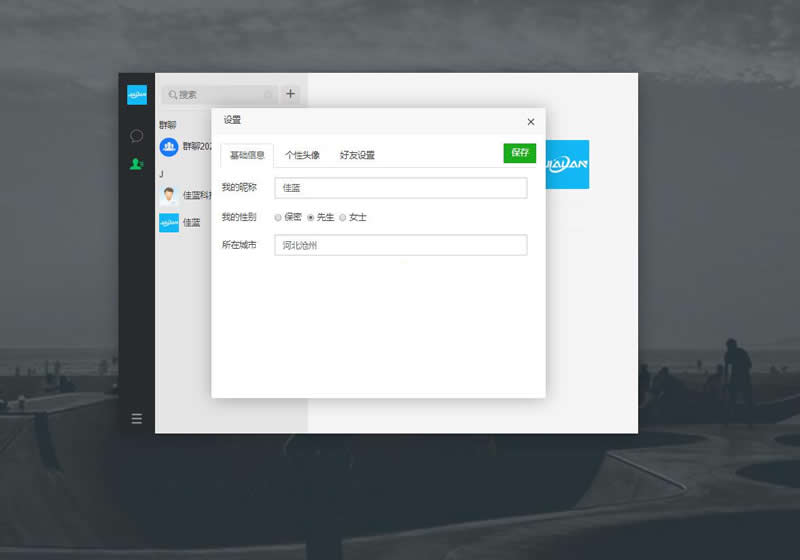
Task: Open the chat messages icon in sidebar
Action: (137, 136)
